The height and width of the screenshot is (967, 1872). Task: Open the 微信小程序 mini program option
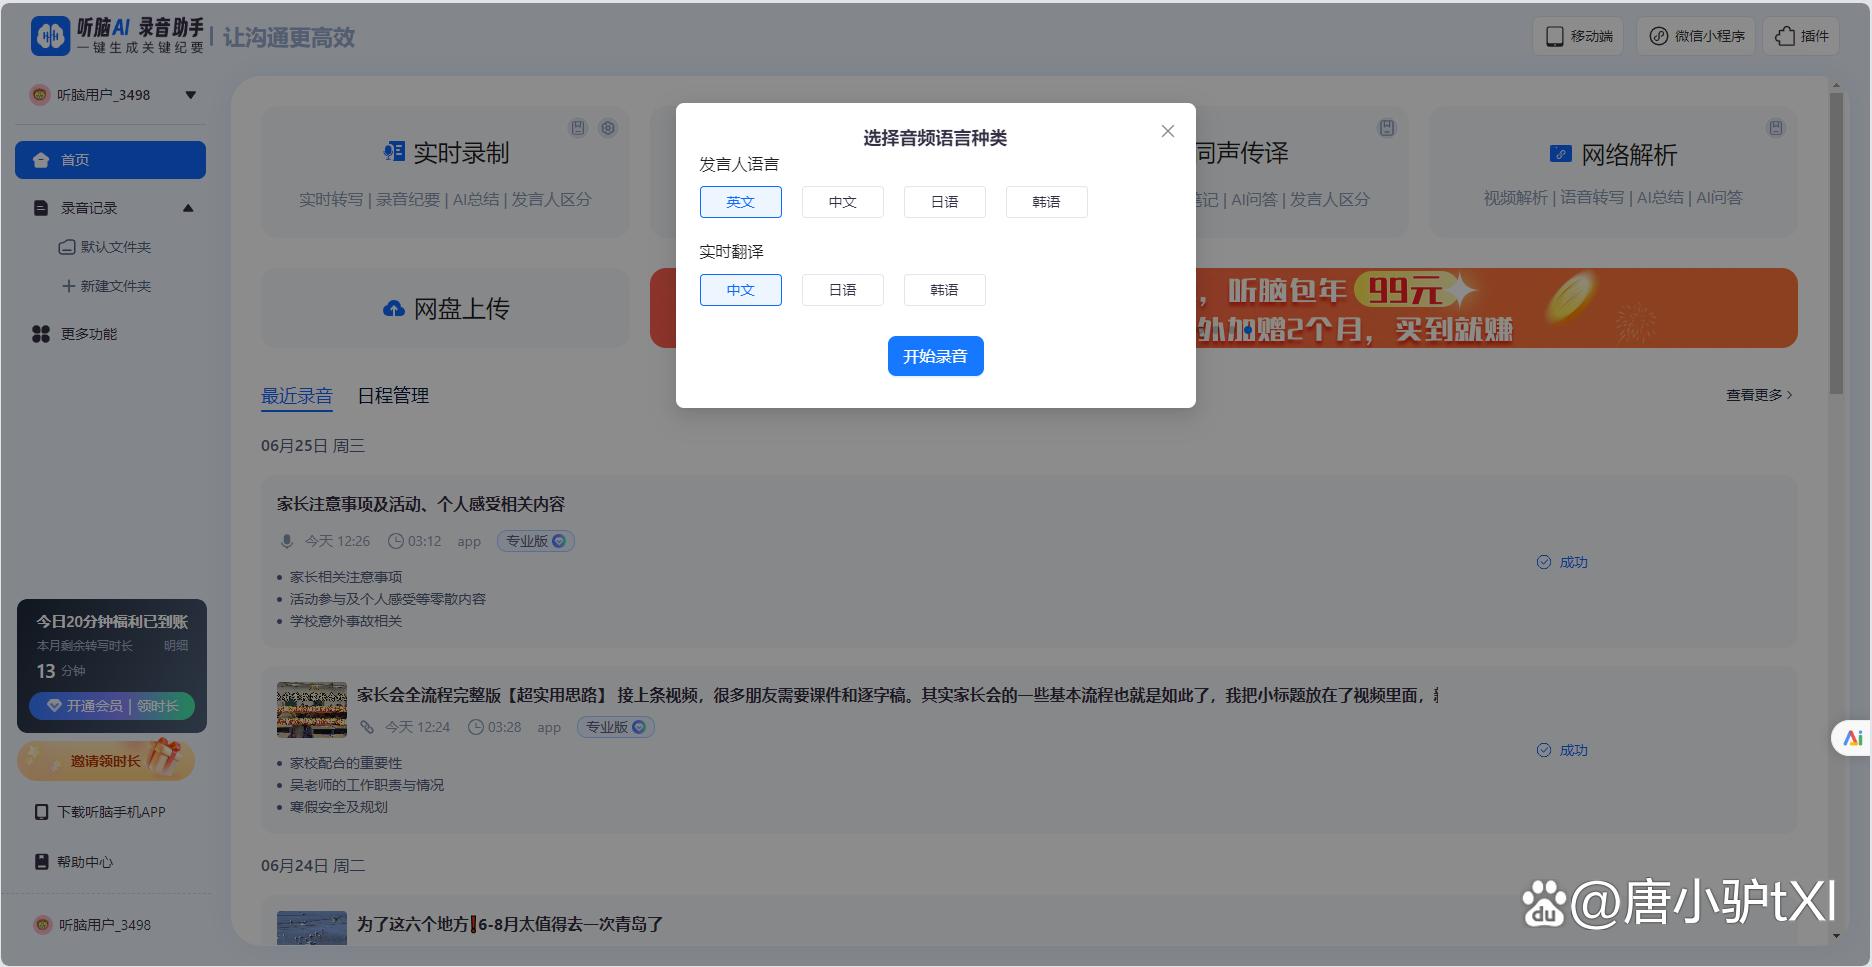click(1696, 36)
